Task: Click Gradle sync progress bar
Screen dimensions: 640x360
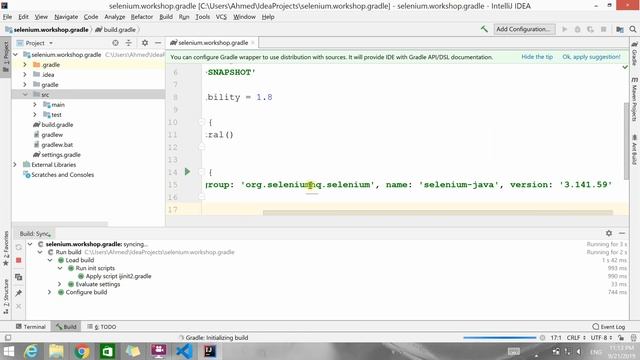Action: click(x=499, y=338)
